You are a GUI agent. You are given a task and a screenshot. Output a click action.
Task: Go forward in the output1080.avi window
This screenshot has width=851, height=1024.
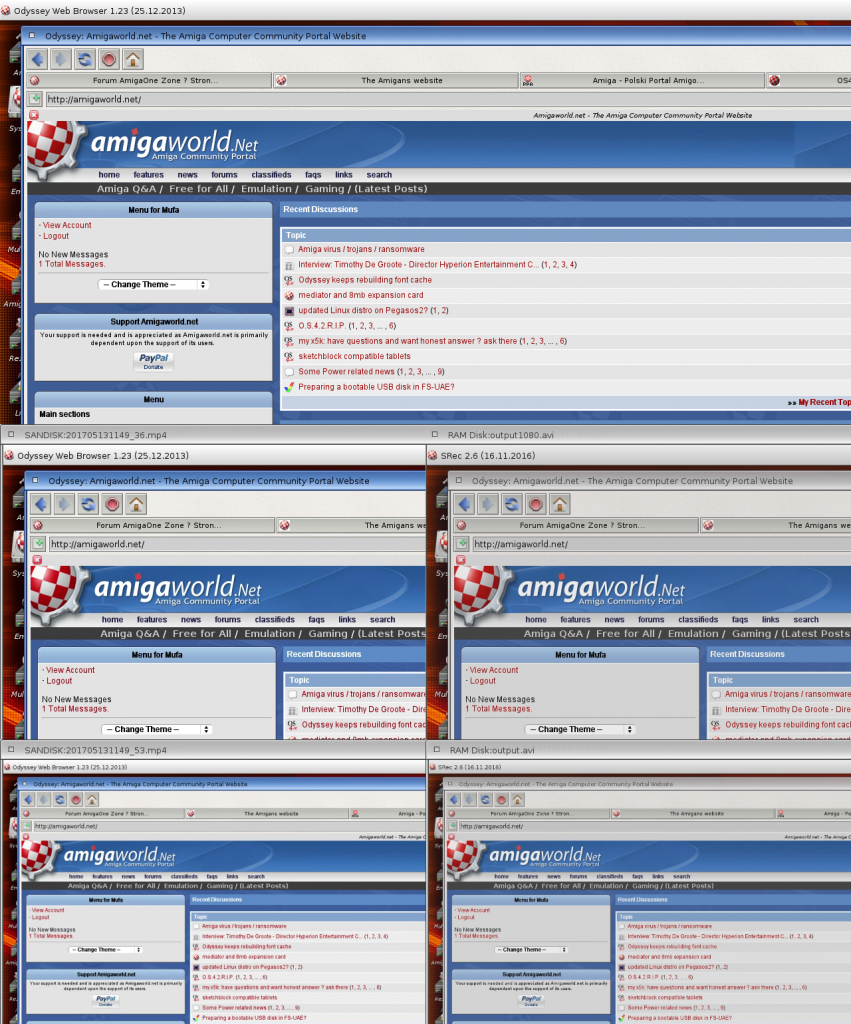[488, 504]
